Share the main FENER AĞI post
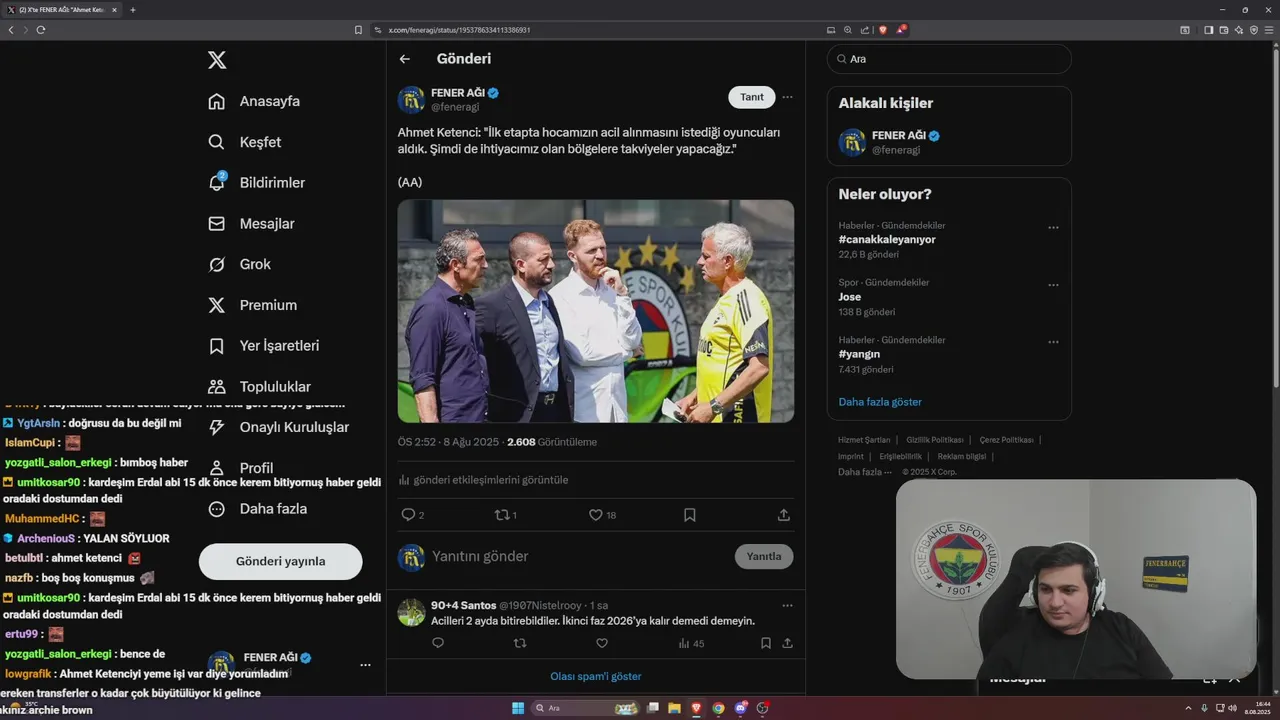 pyautogui.click(x=784, y=515)
